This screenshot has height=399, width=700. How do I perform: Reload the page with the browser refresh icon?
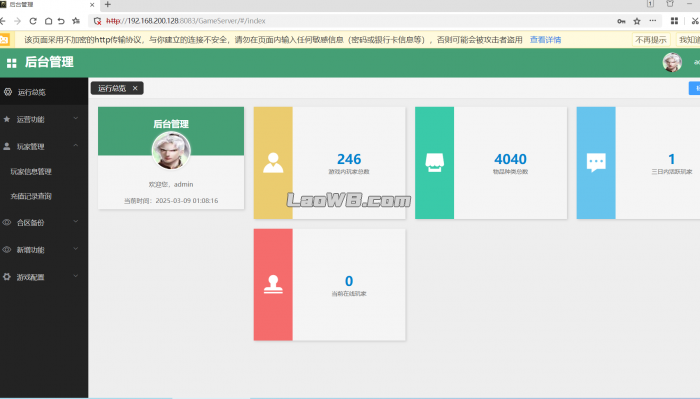(x=33, y=21)
